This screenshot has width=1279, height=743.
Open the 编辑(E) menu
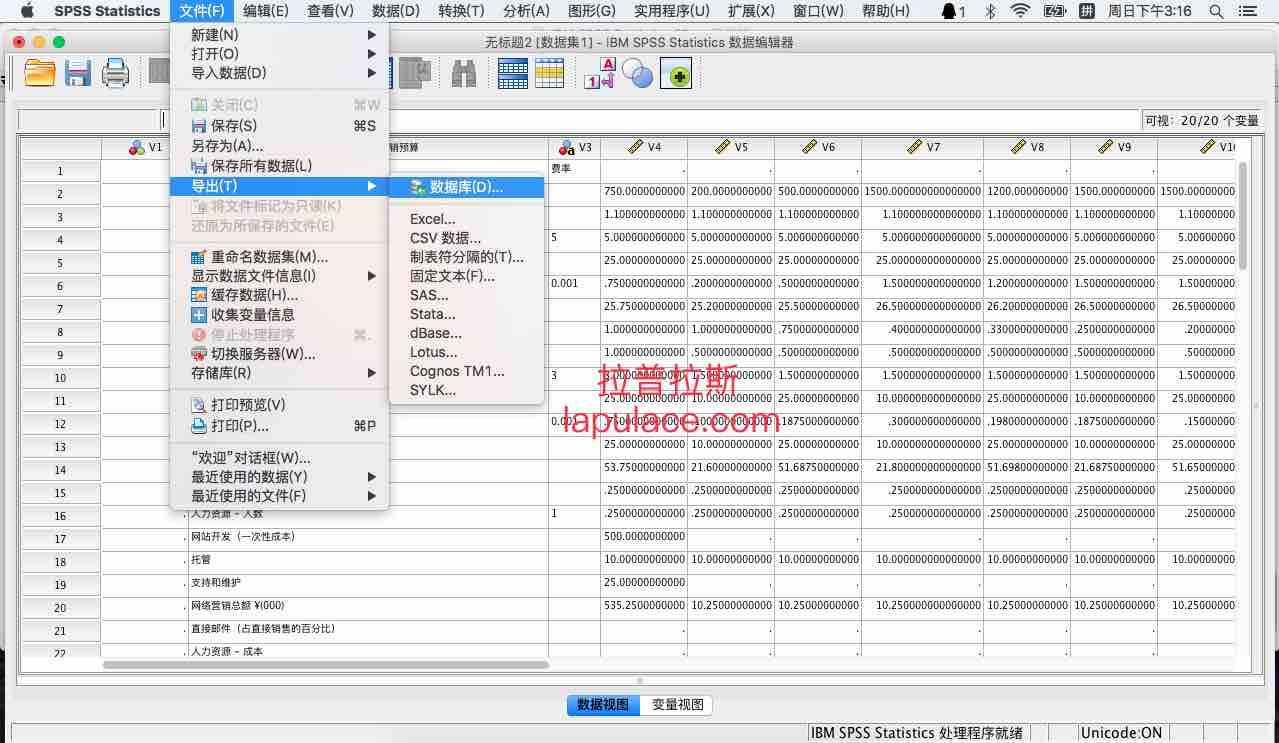266,11
